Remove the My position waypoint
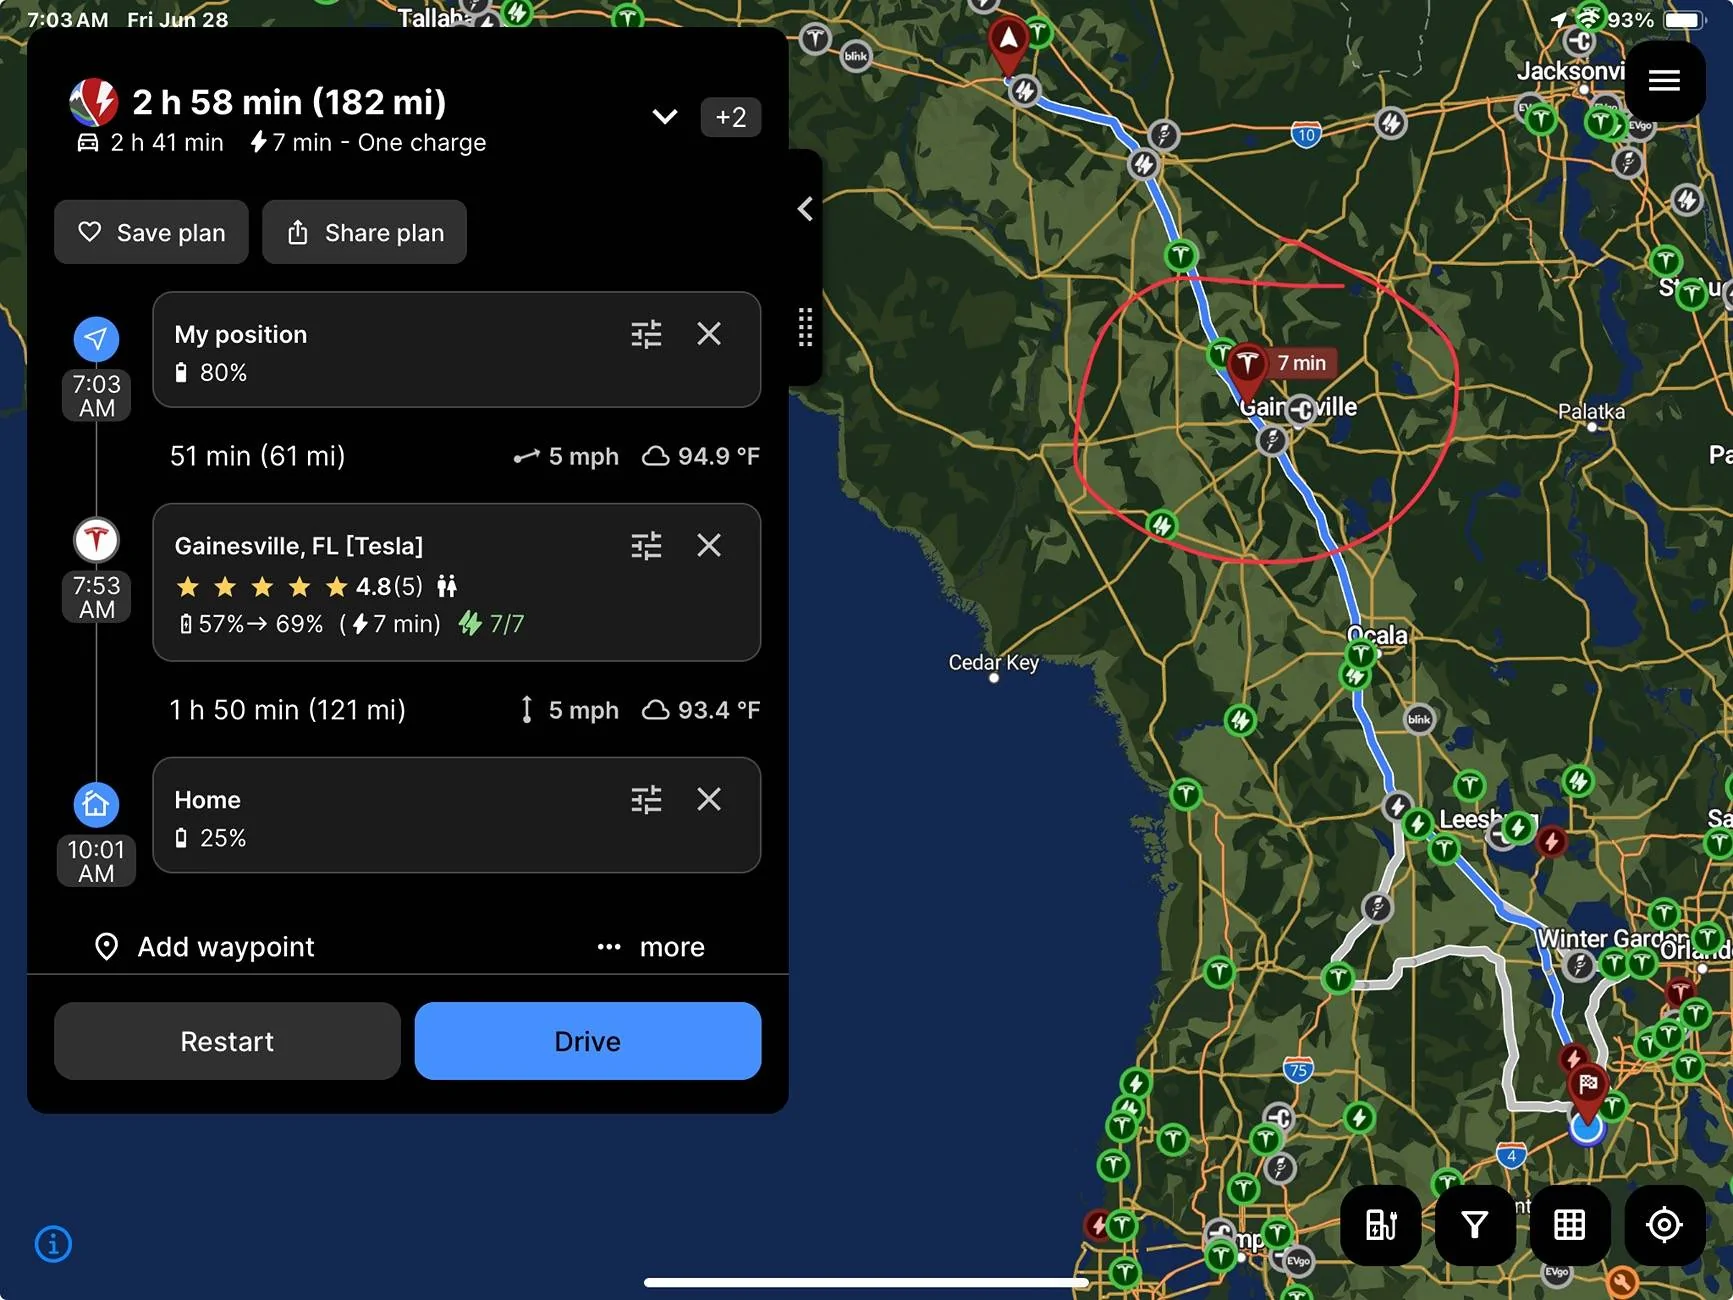The width and height of the screenshot is (1733, 1300). click(709, 334)
